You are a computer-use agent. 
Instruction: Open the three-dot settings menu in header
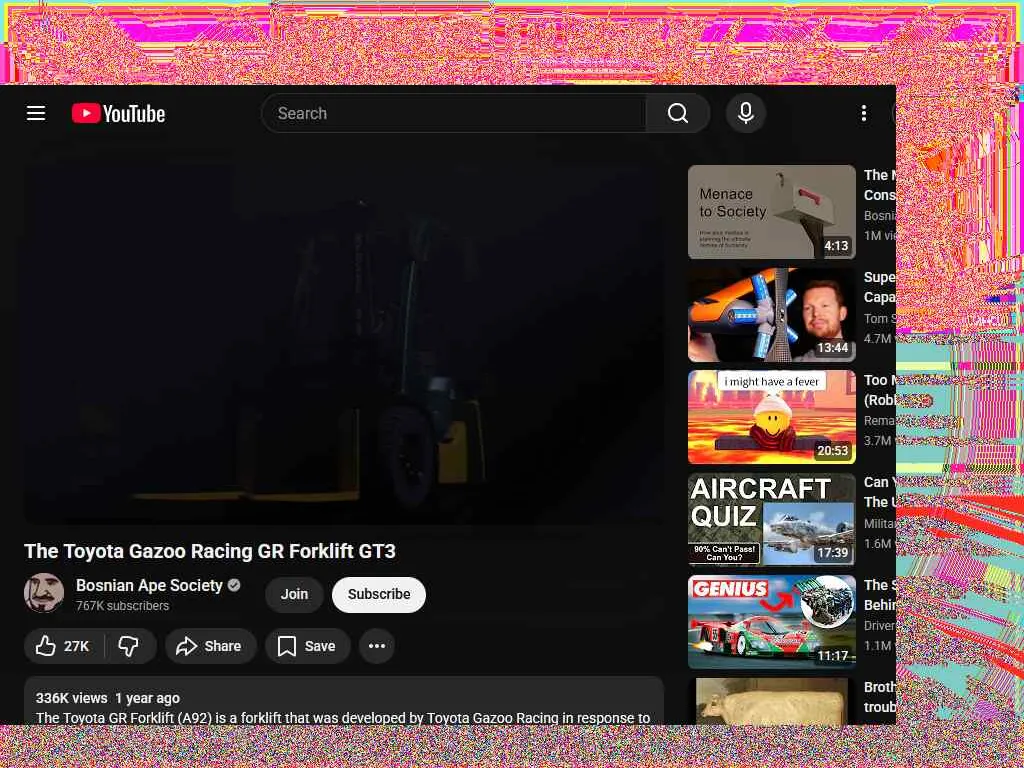click(863, 113)
